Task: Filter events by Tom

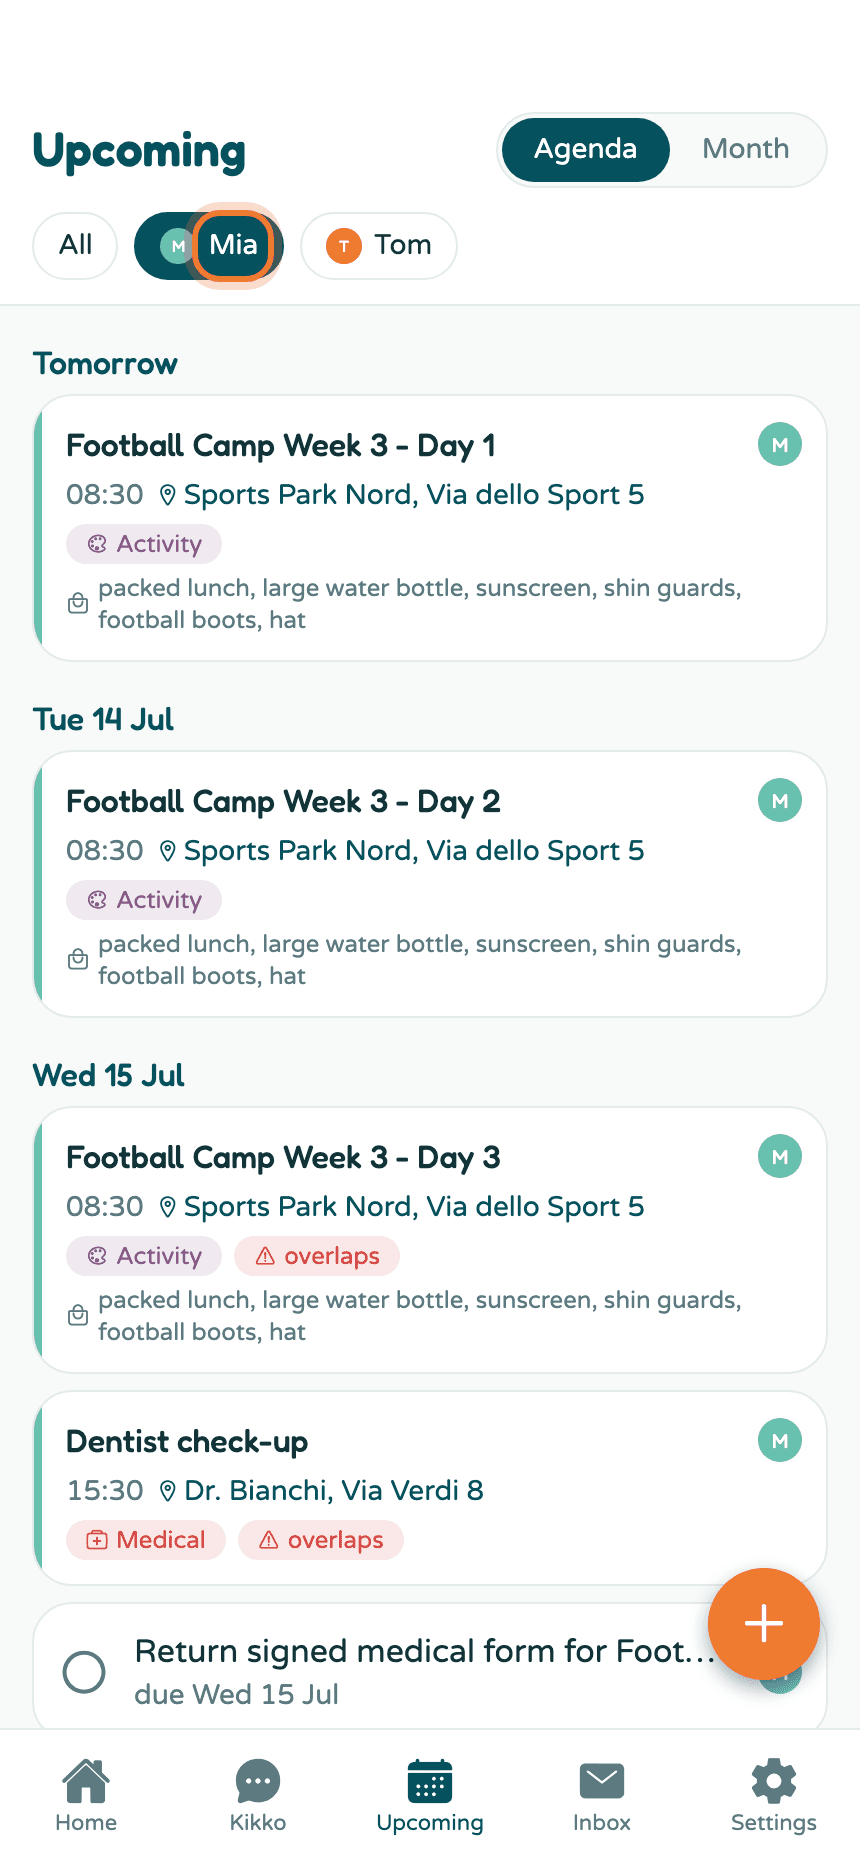Action: click(x=379, y=245)
